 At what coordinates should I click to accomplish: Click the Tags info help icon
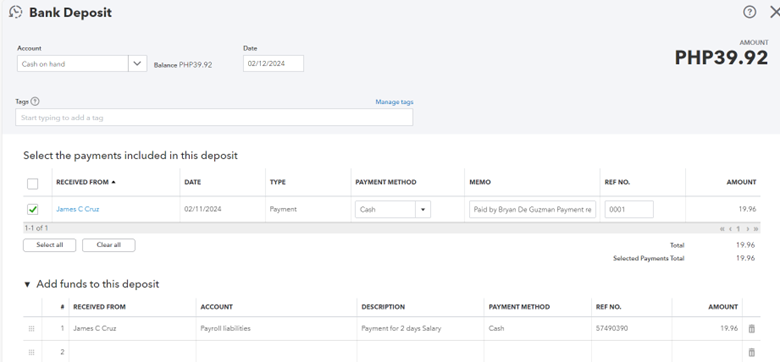pyautogui.click(x=35, y=101)
